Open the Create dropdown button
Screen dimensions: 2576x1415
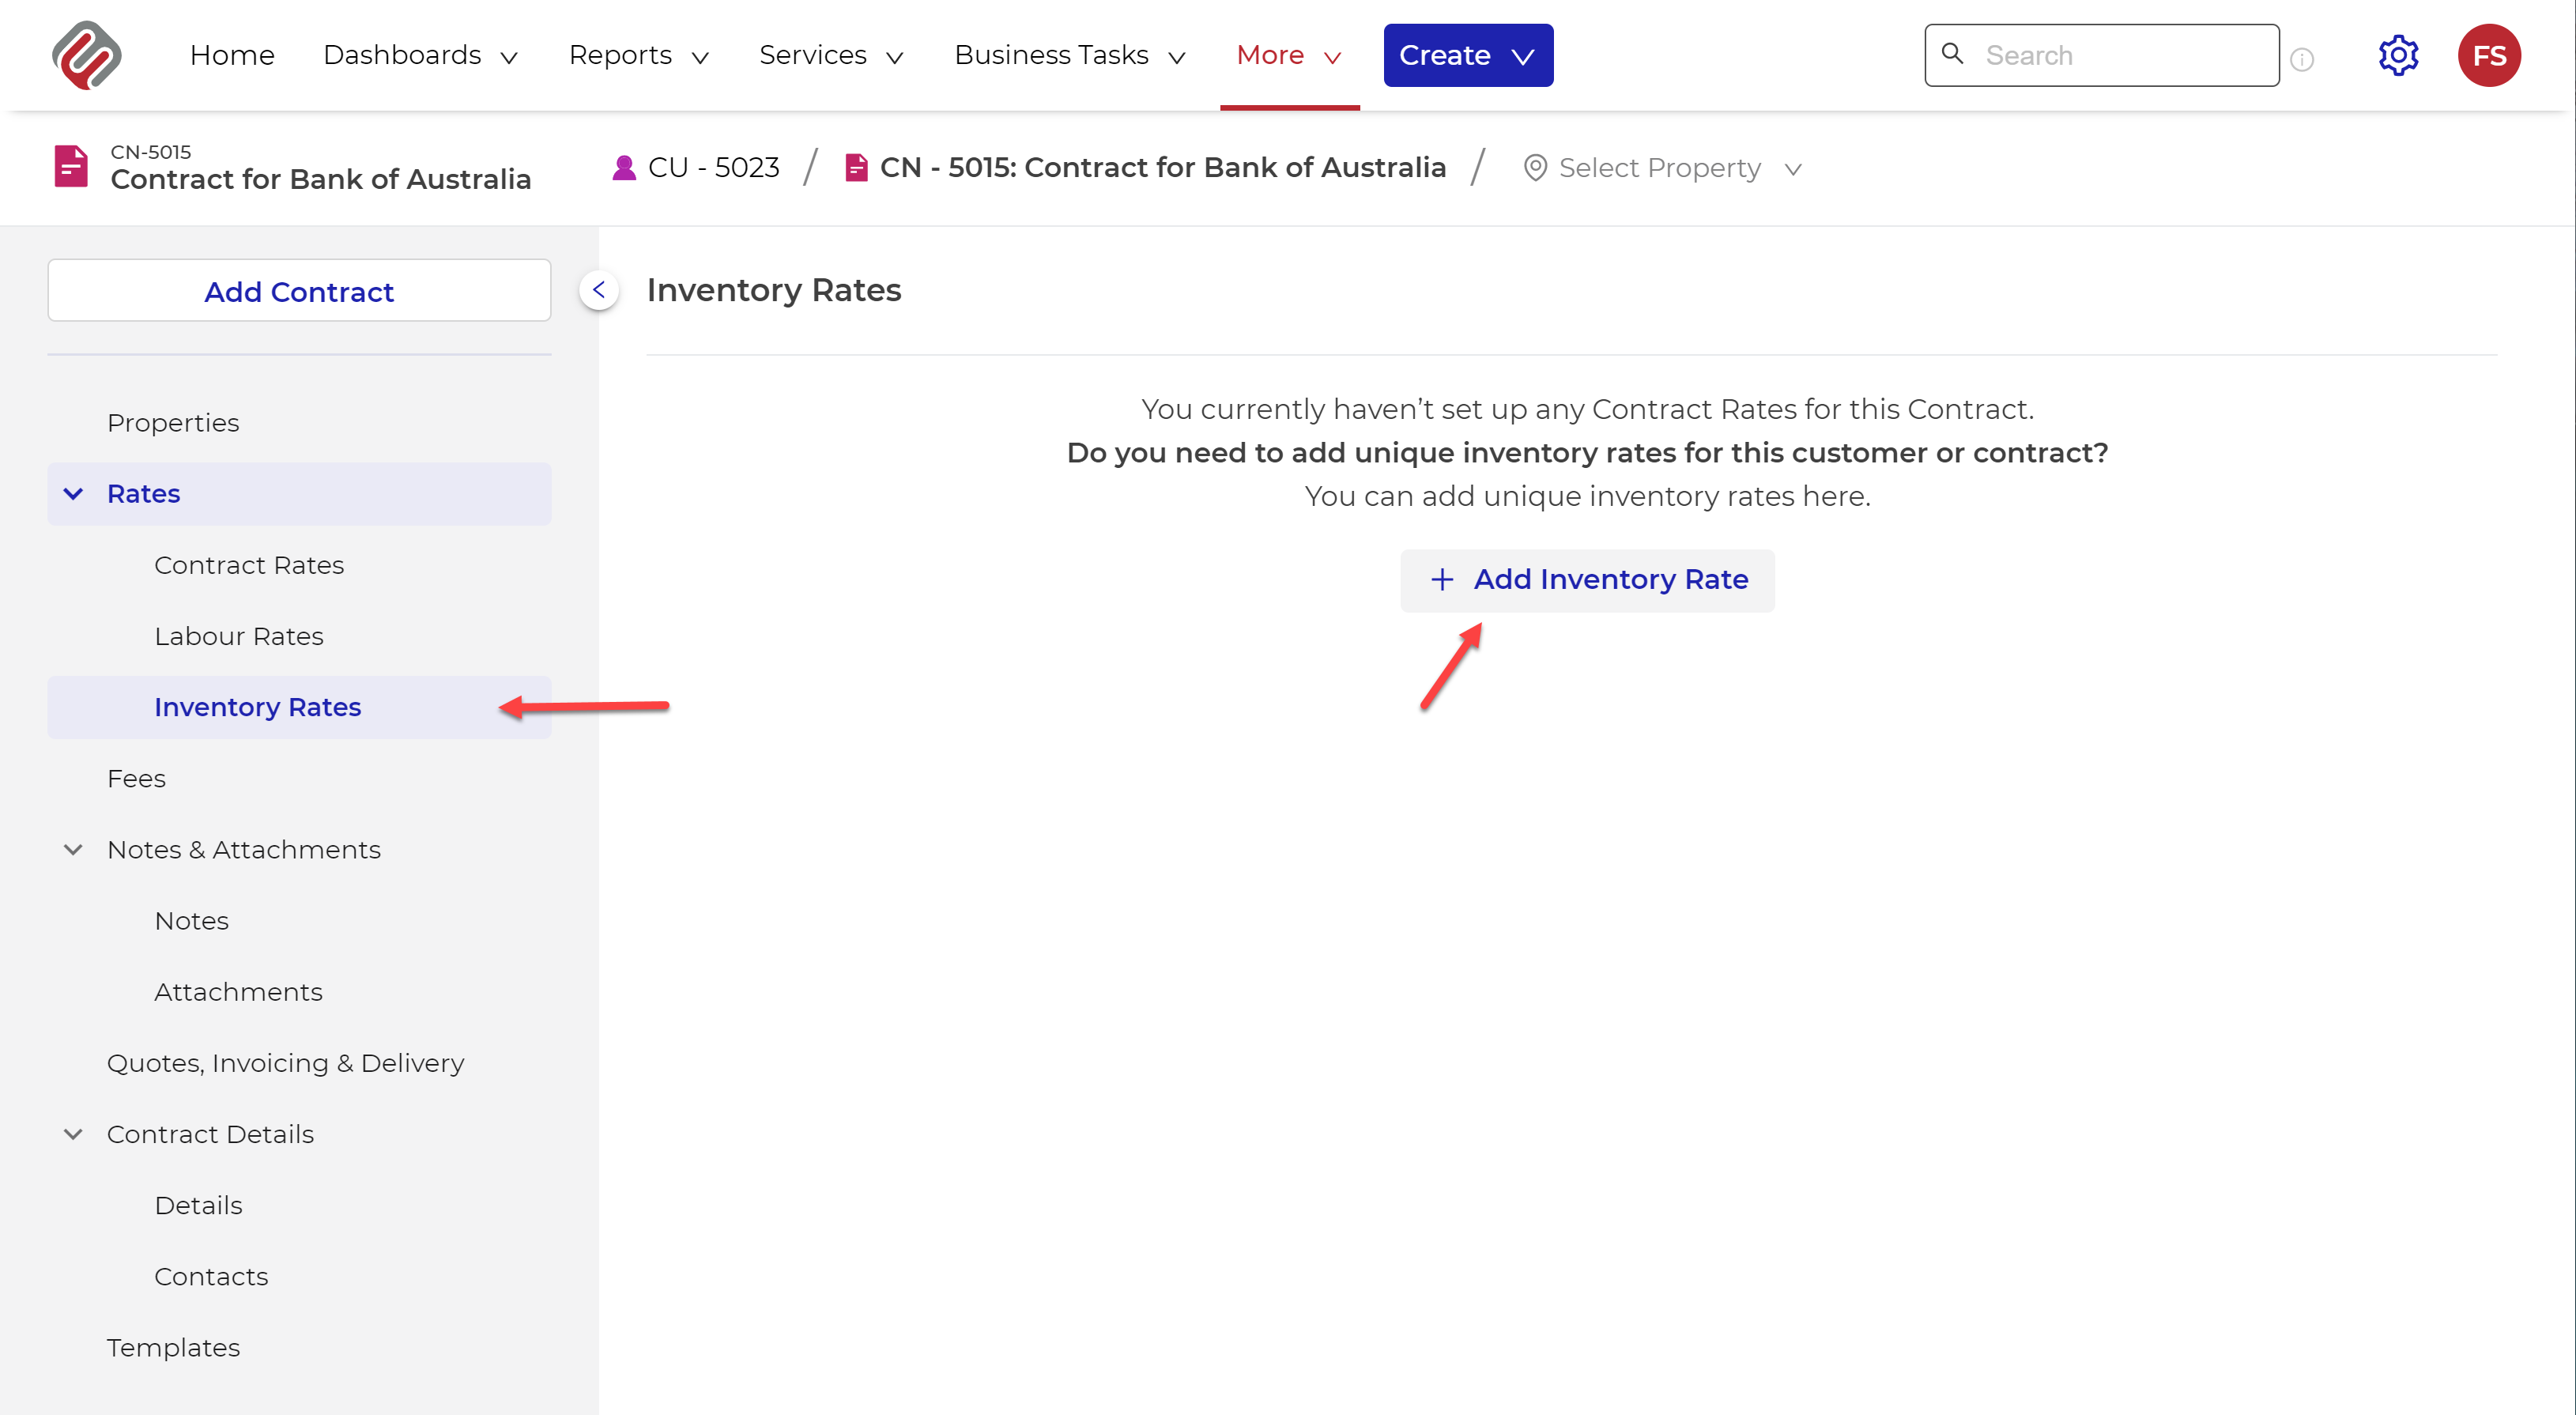click(x=1468, y=55)
